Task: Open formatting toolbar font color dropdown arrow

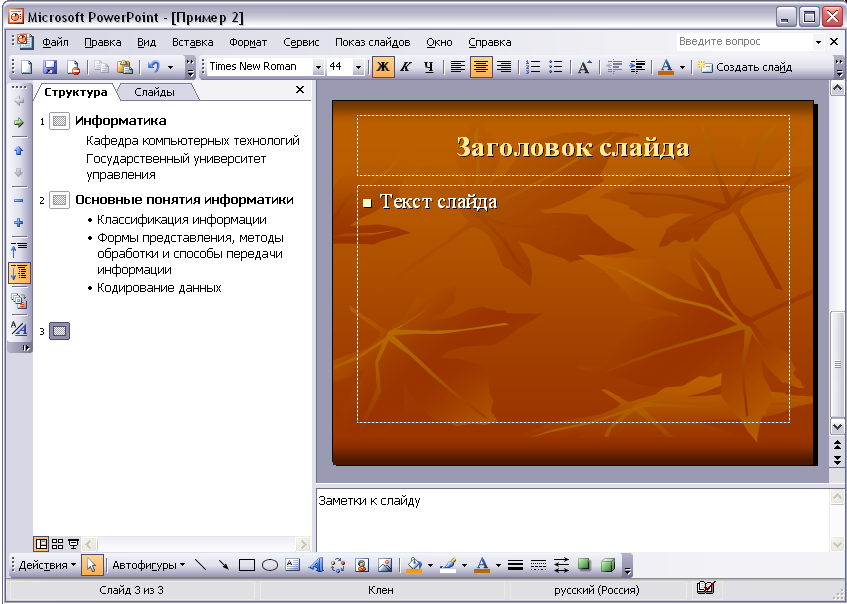Action: click(x=682, y=67)
